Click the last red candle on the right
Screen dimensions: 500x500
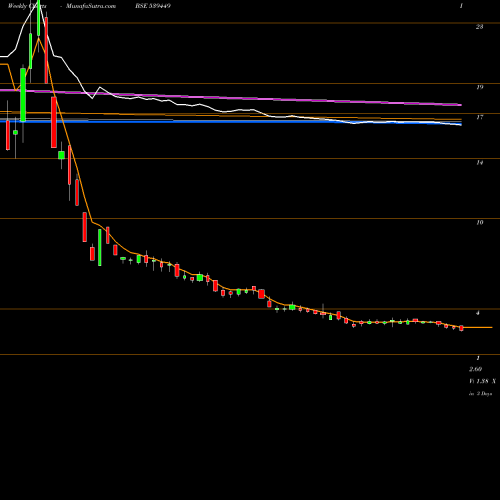pos(461,328)
